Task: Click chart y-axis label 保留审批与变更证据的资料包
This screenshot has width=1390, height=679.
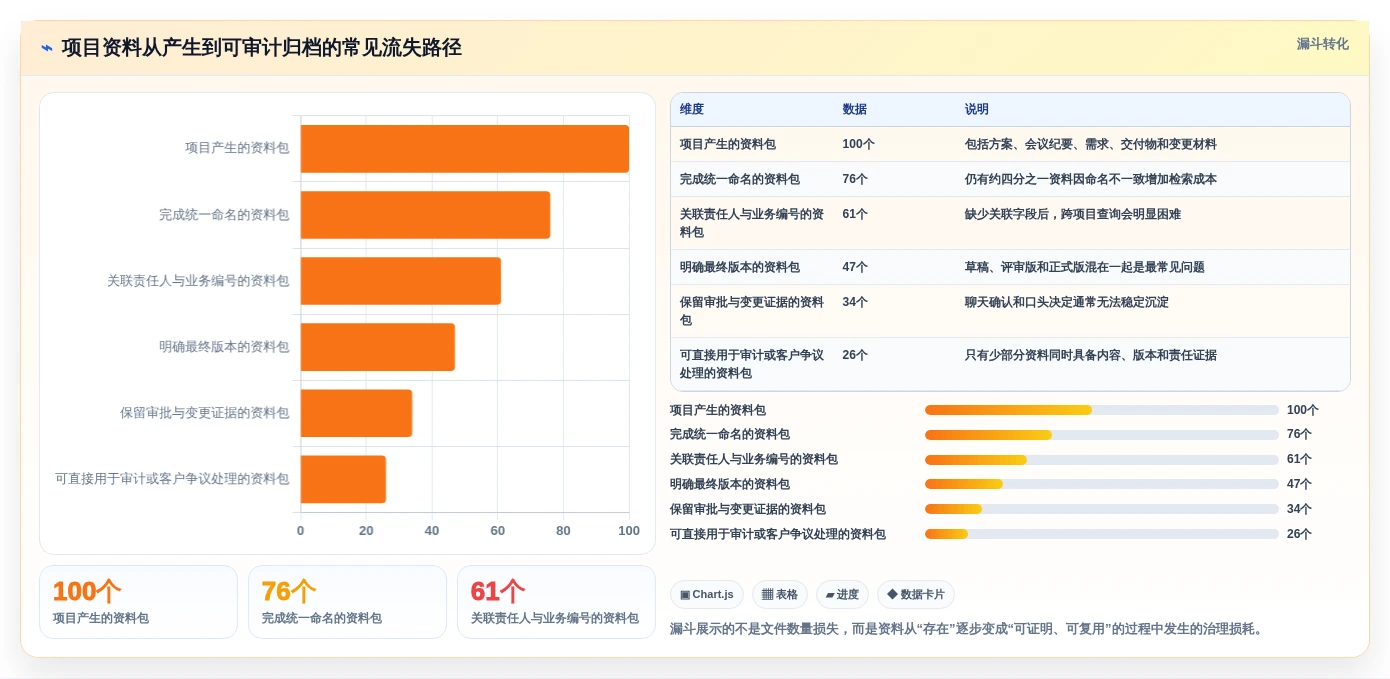Action: pyautogui.click(x=205, y=413)
